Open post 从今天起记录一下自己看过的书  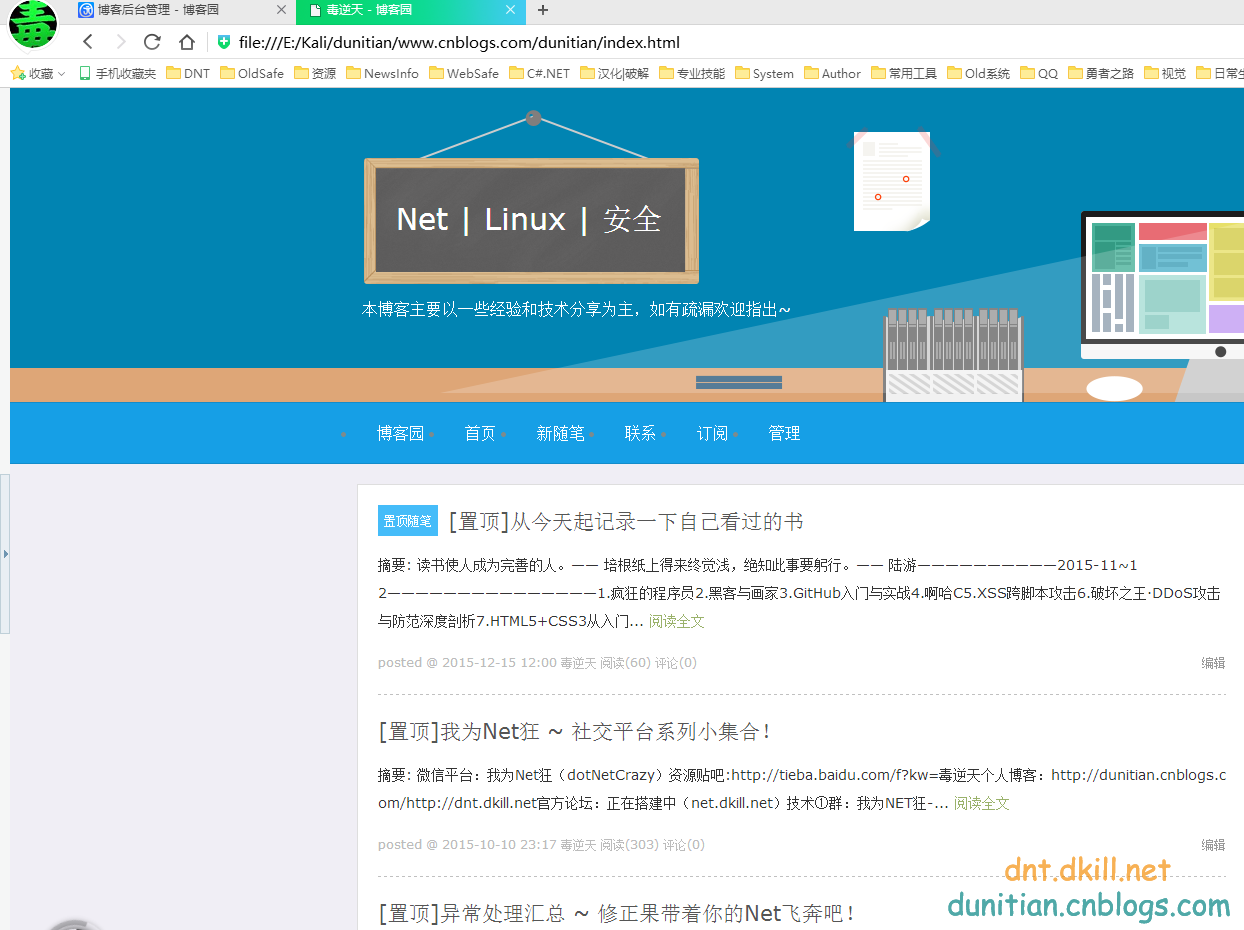pos(626,521)
